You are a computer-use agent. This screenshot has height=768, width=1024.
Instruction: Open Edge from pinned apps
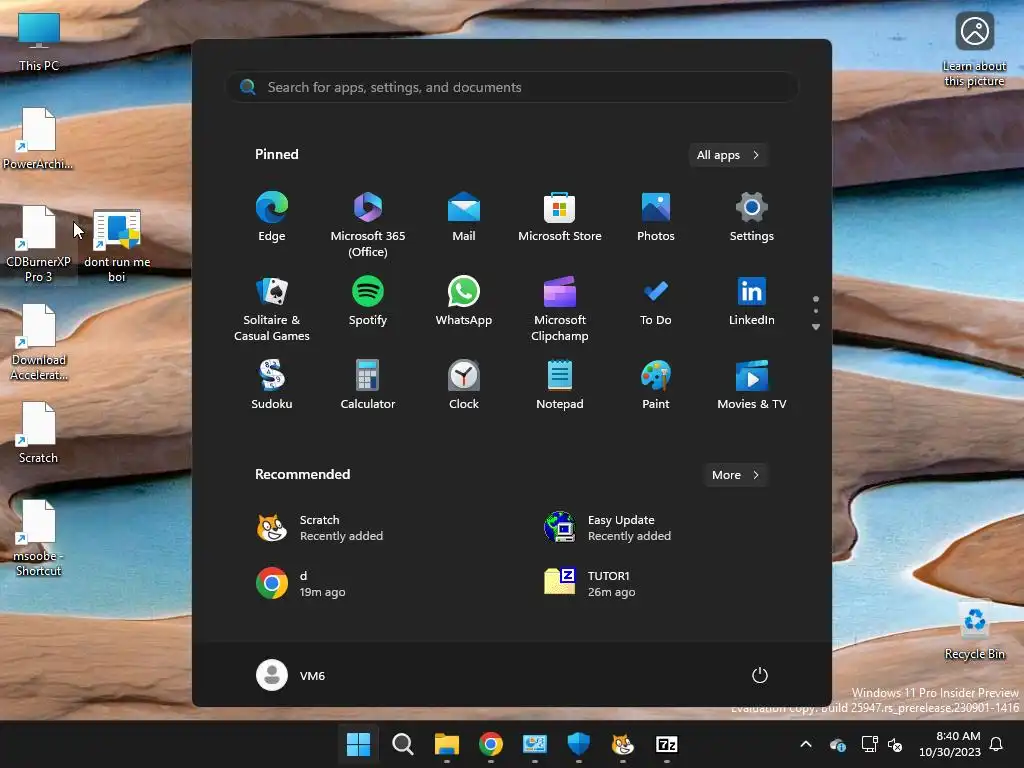click(x=272, y=217)
